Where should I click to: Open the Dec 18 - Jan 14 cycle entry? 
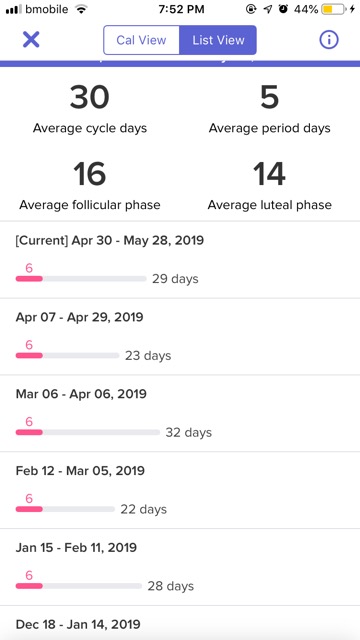(180, 623)
